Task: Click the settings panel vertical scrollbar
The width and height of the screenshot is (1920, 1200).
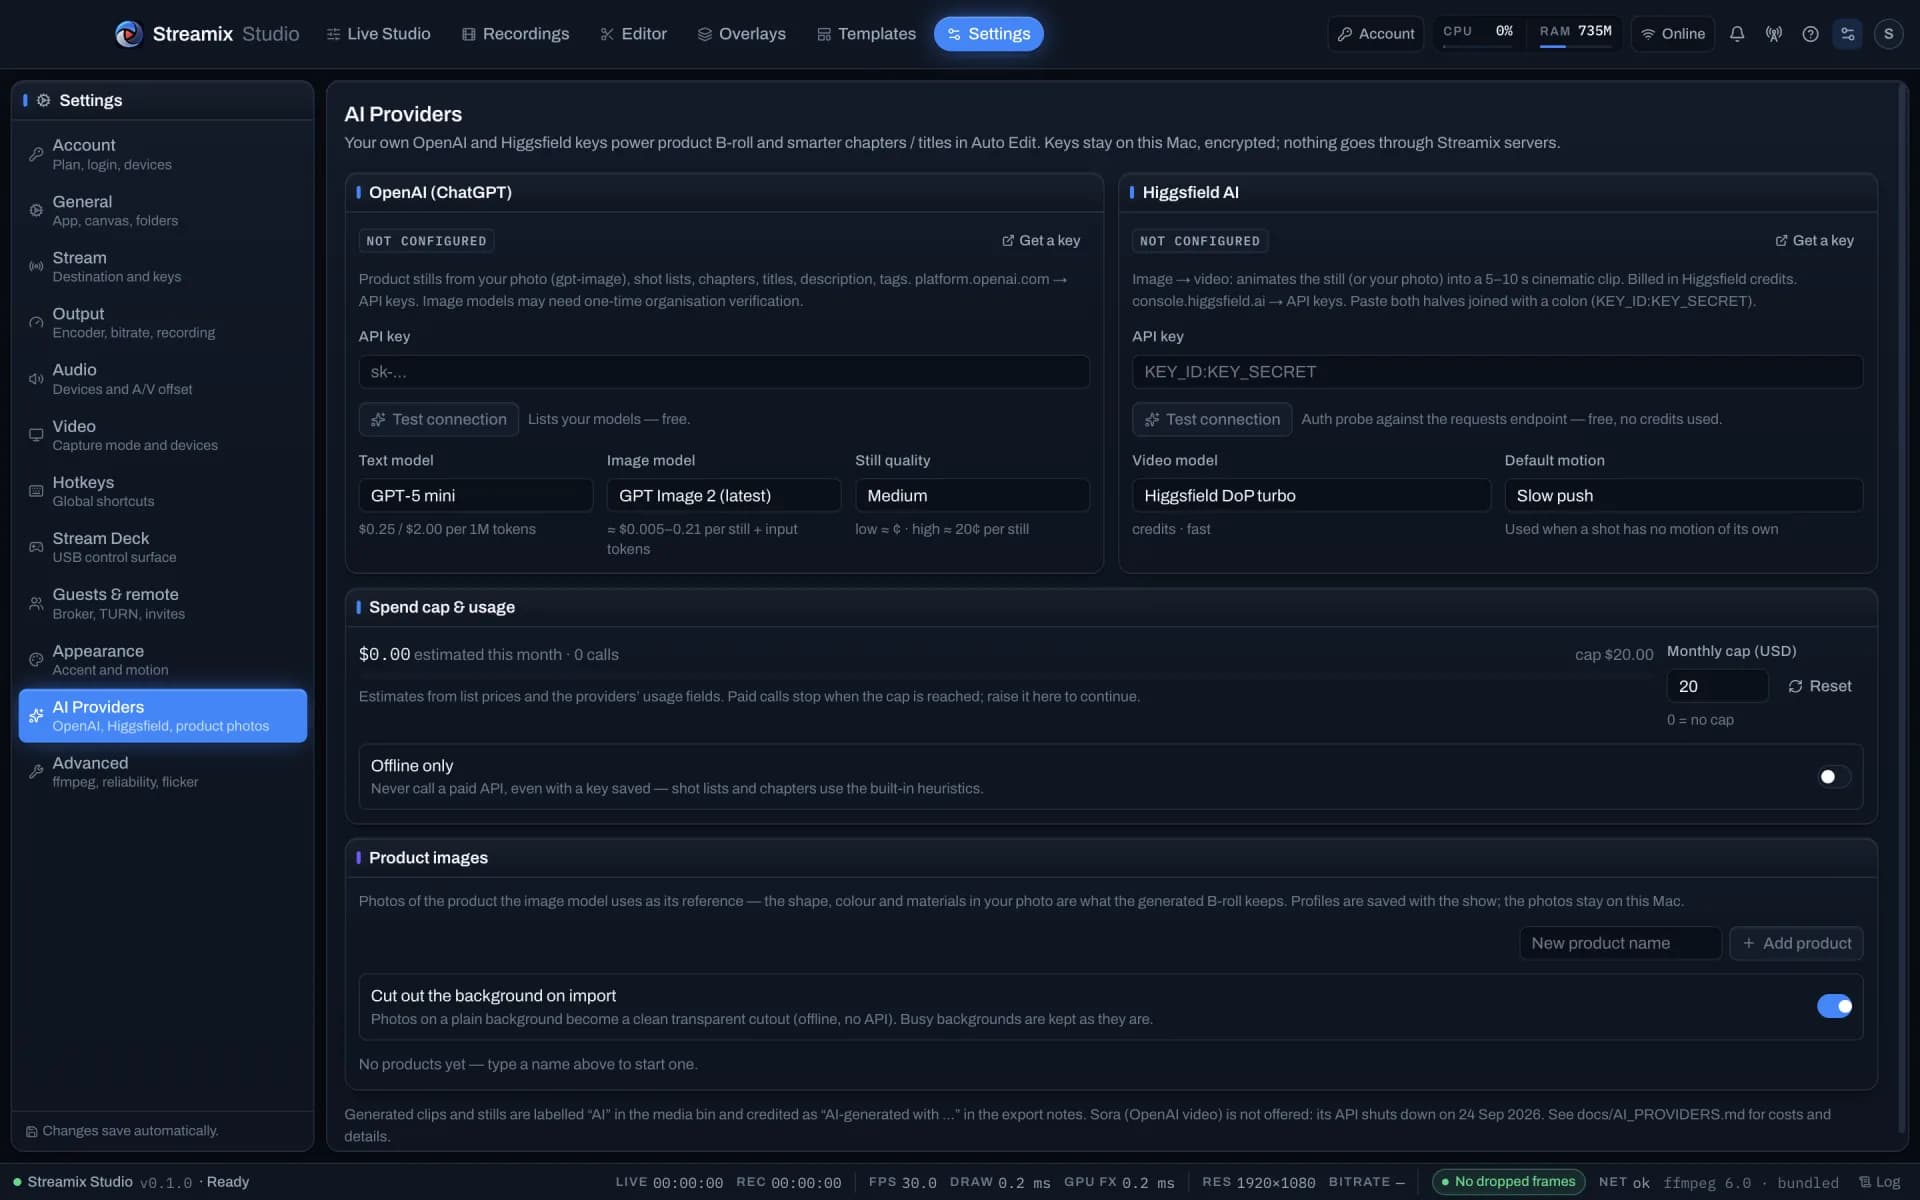Action: pyautogui.click(x=1902, y=610)
